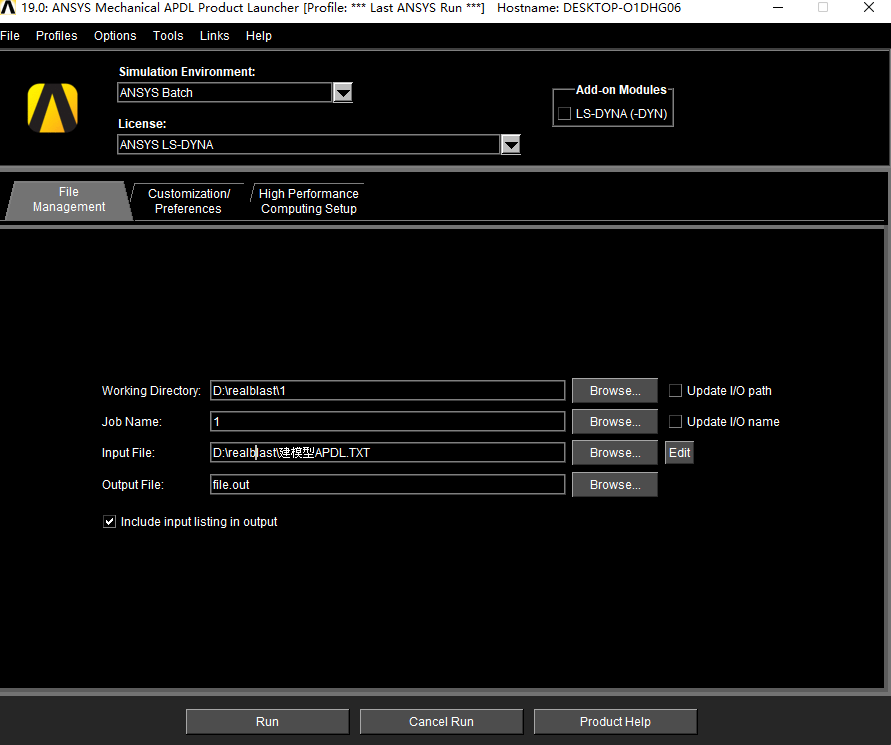Click the Input File path field
Image resolution: width=891 pixels, height=745 pixels.
[388, 452]
